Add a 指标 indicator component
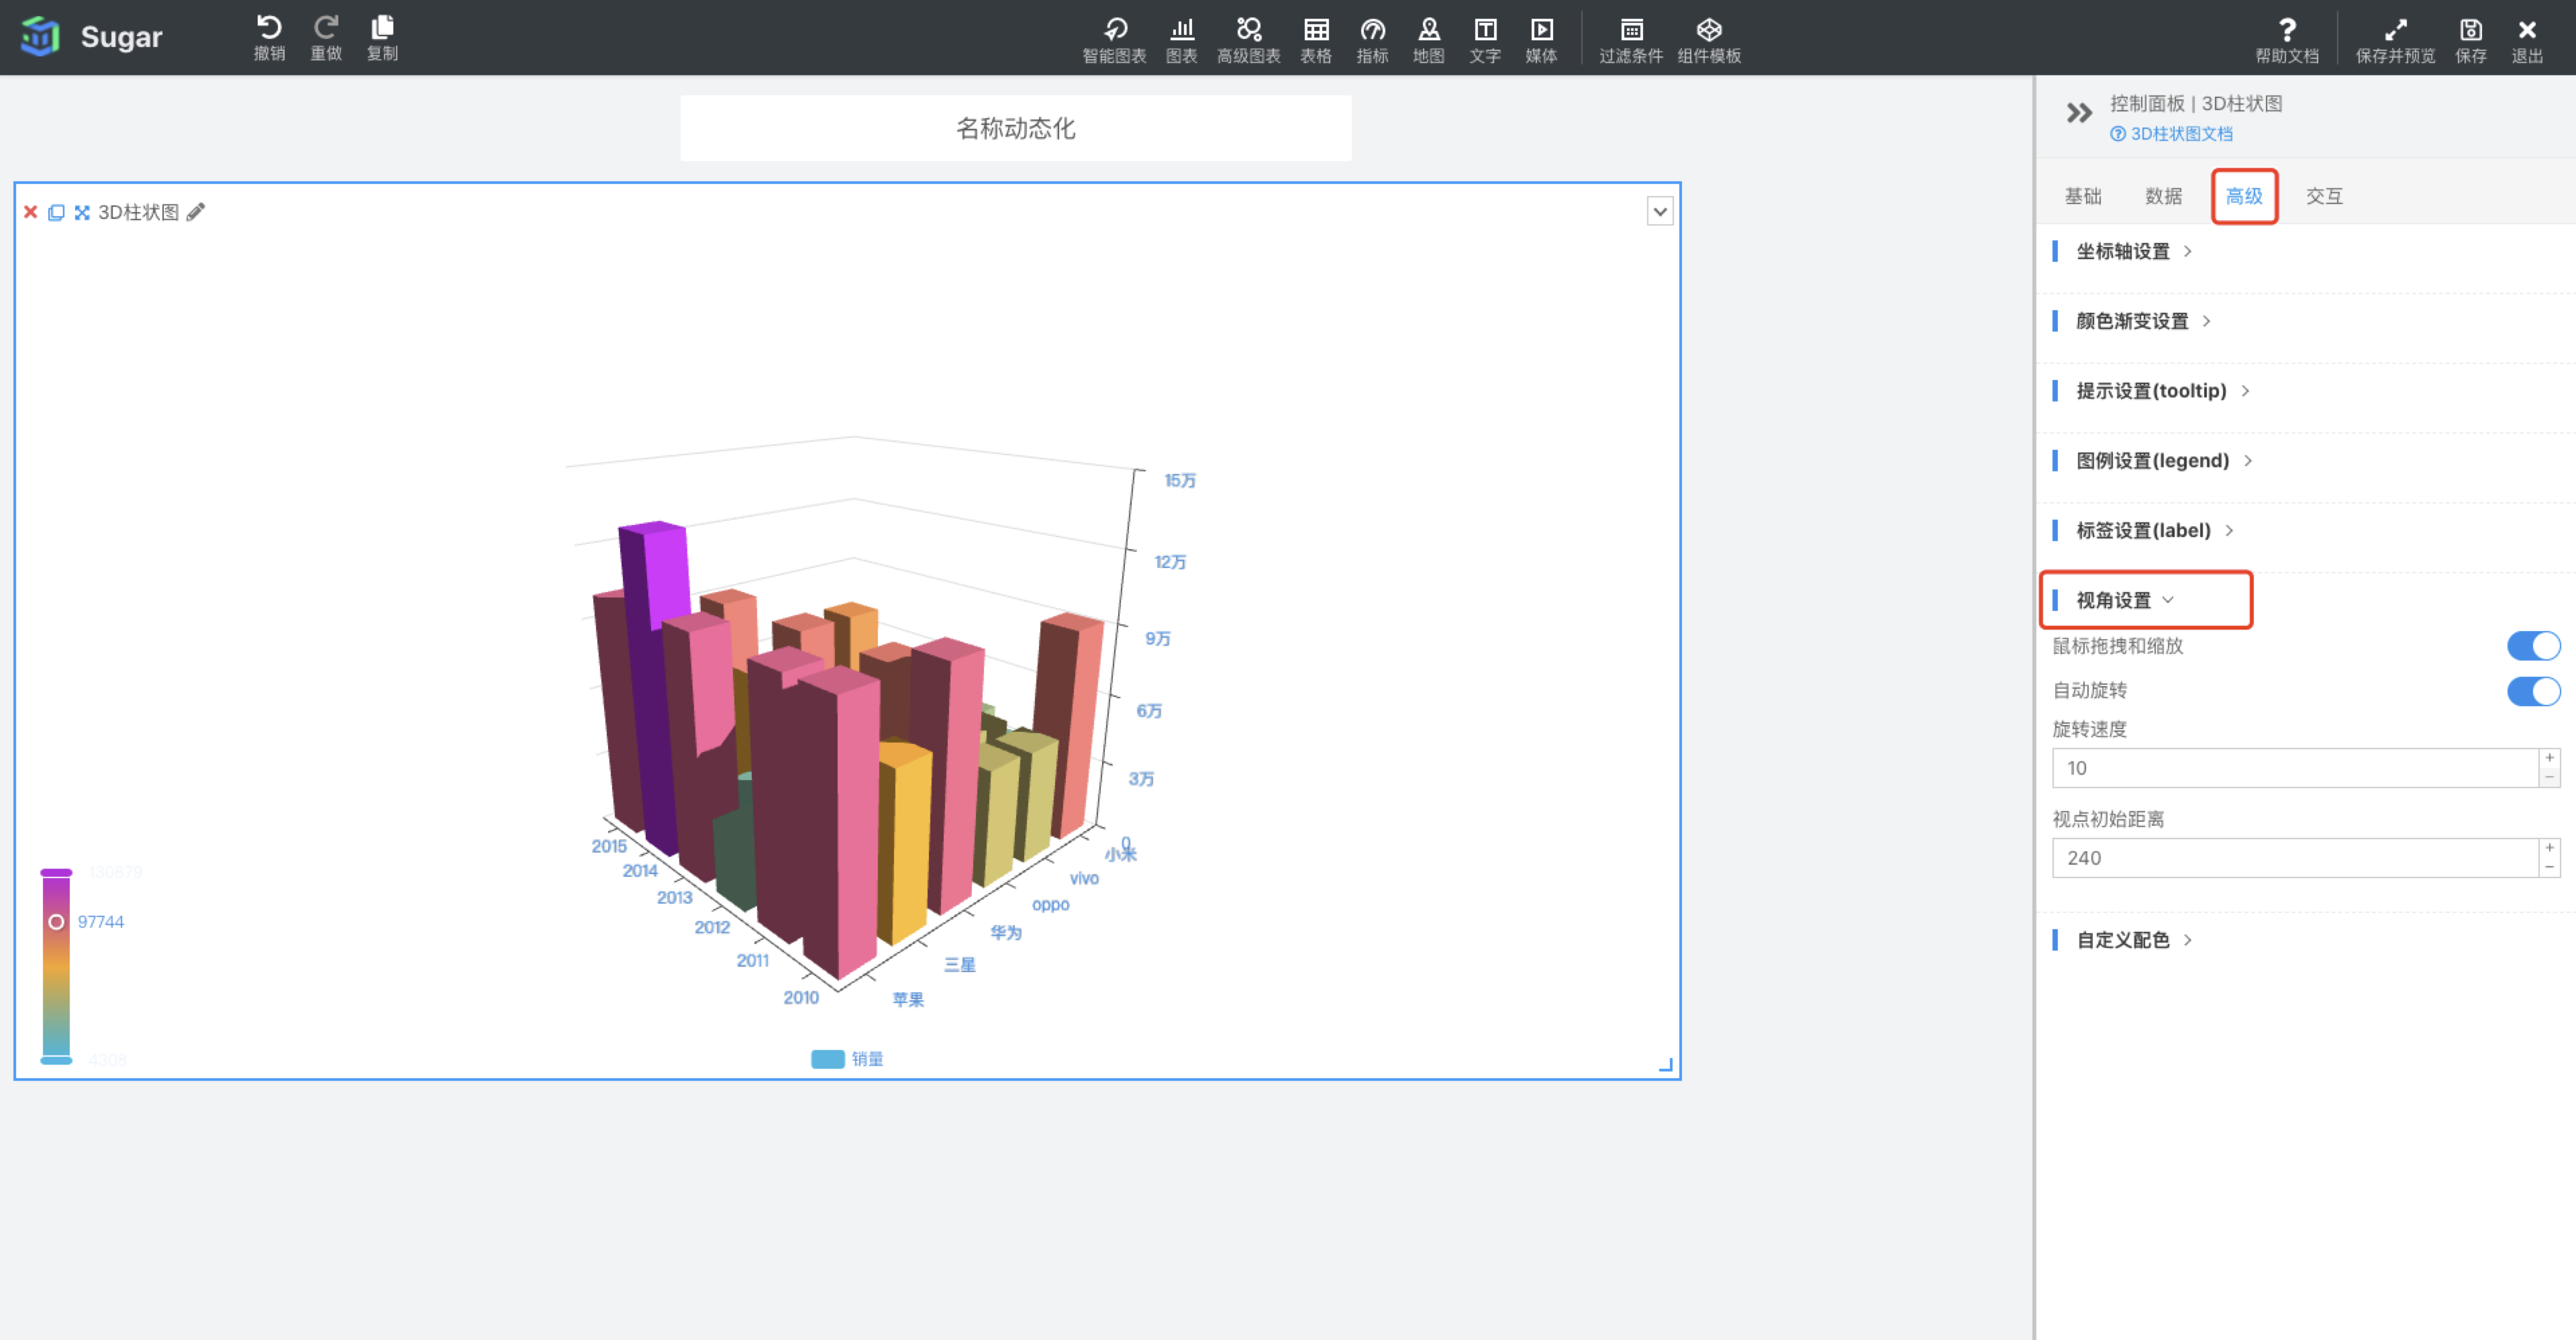The image size is (2576, 1340). coord(1372,40)
